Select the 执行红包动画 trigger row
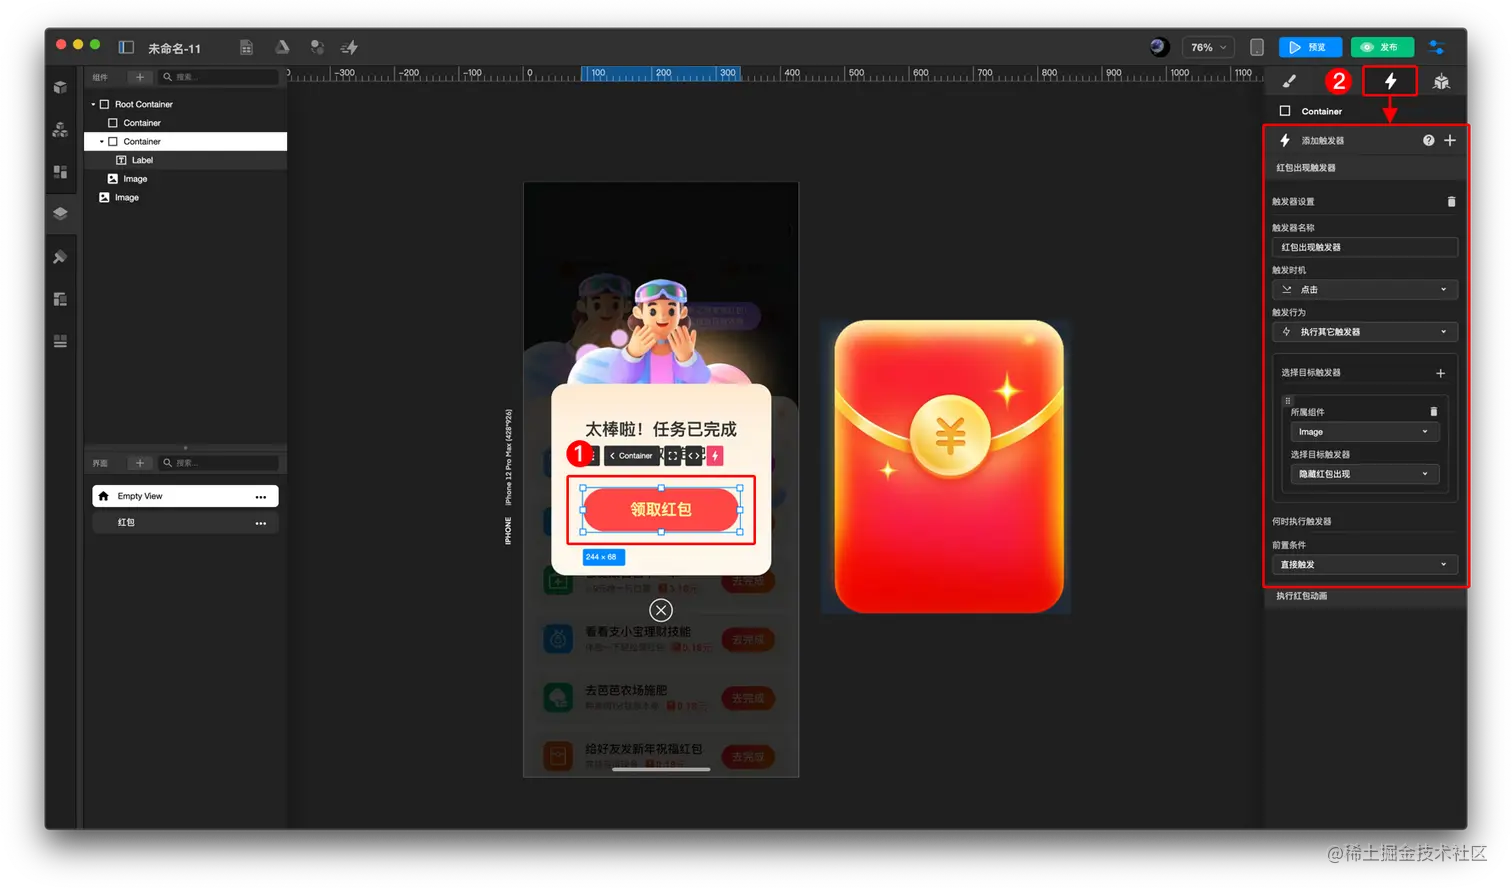The width and height of the screenshot is (1512, 888). point(1365,596)
